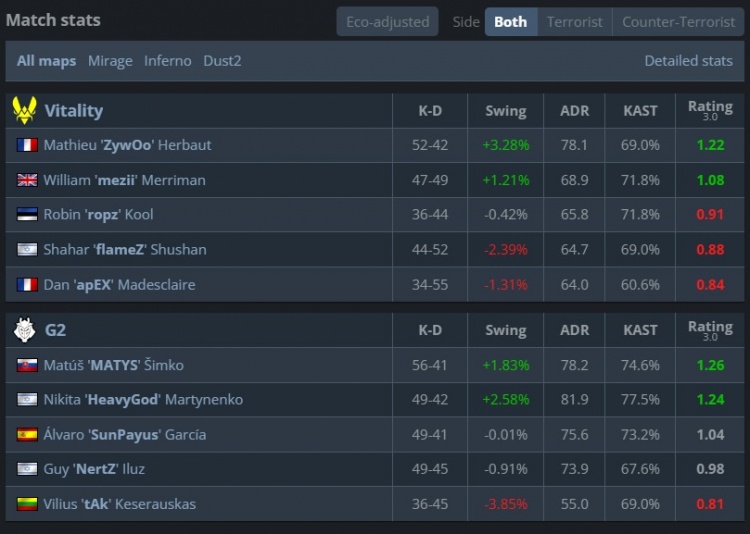
Task: Toggle the Eco-adjusted stats button
Action: click(x=387, y=22)
